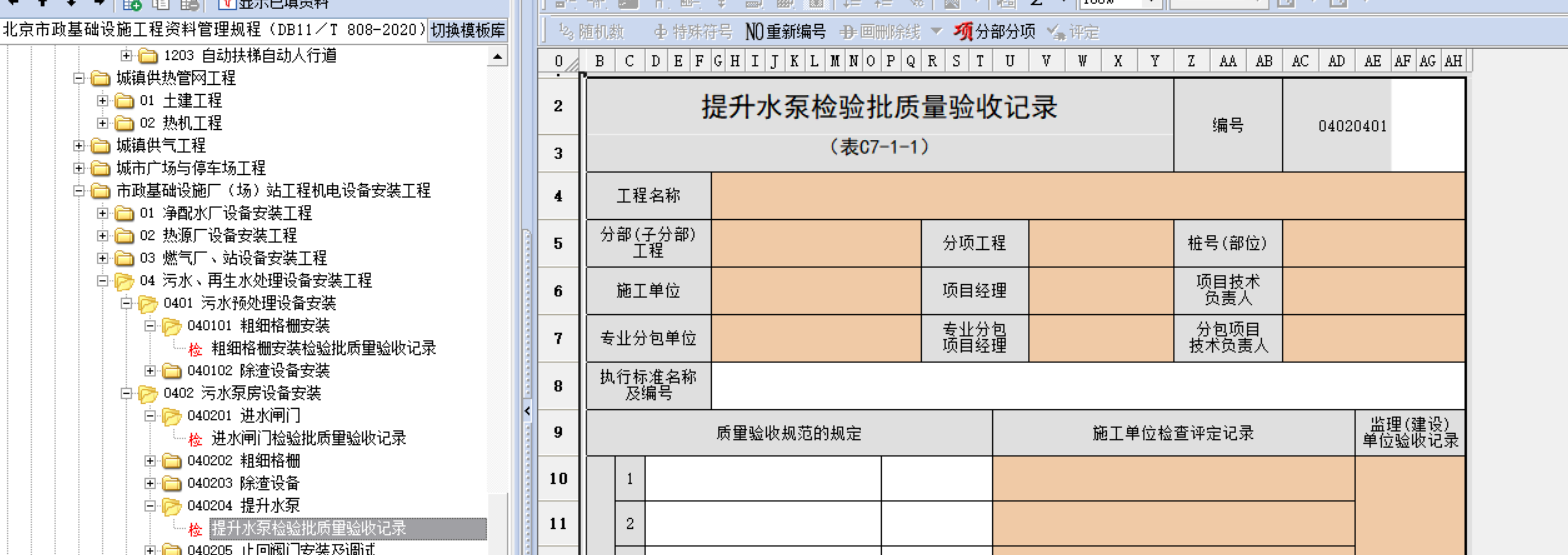The image size is (1568, 555).
Task: Click the 桩号(部位) input cell
Action: click(1373, 243)
